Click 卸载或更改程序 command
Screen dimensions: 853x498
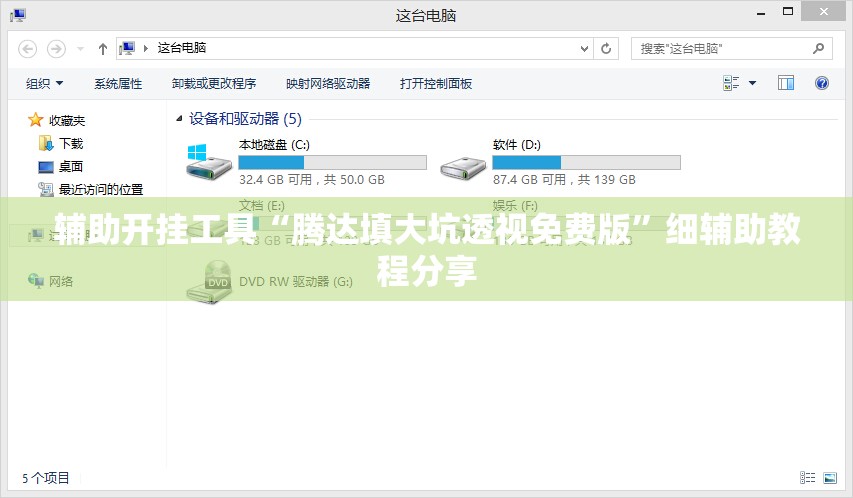214,83
